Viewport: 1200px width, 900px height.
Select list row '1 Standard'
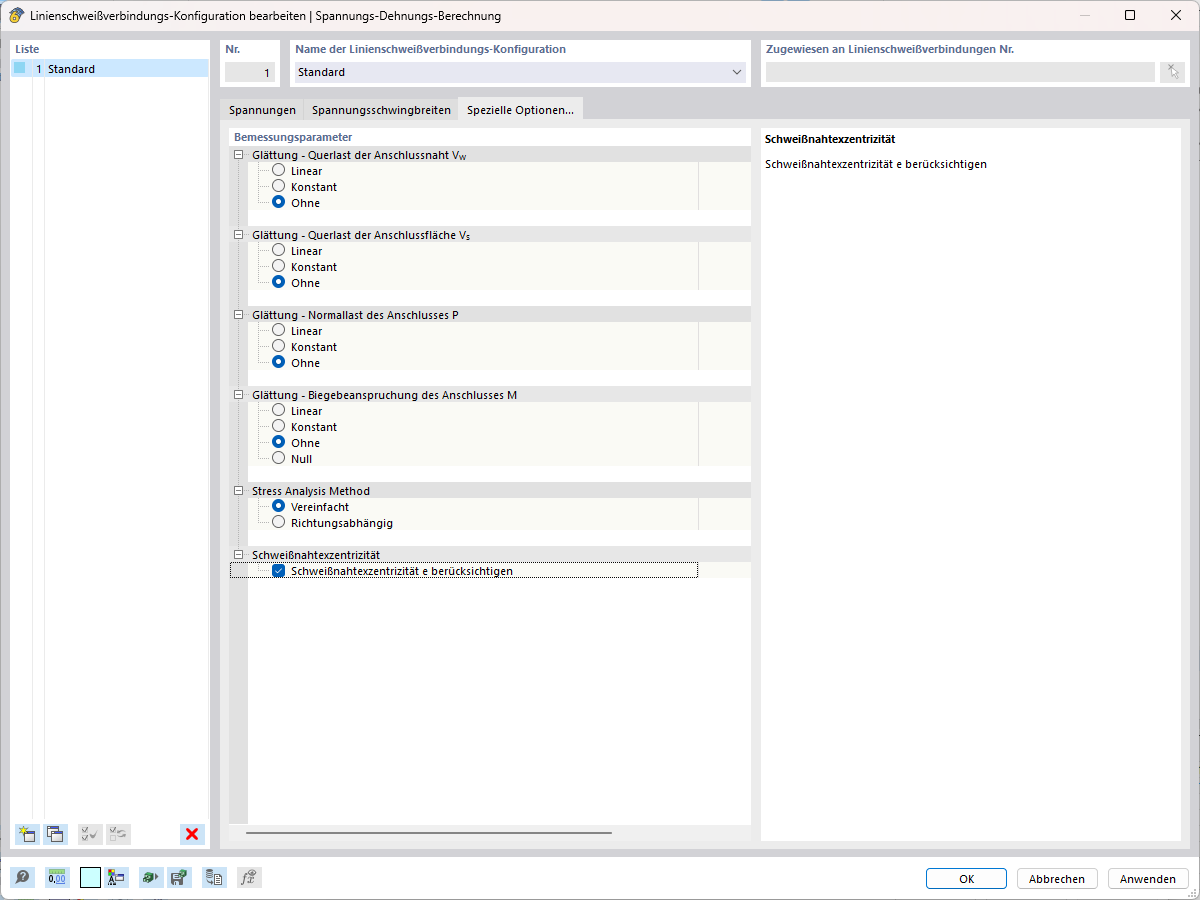(x=110, y=69)
